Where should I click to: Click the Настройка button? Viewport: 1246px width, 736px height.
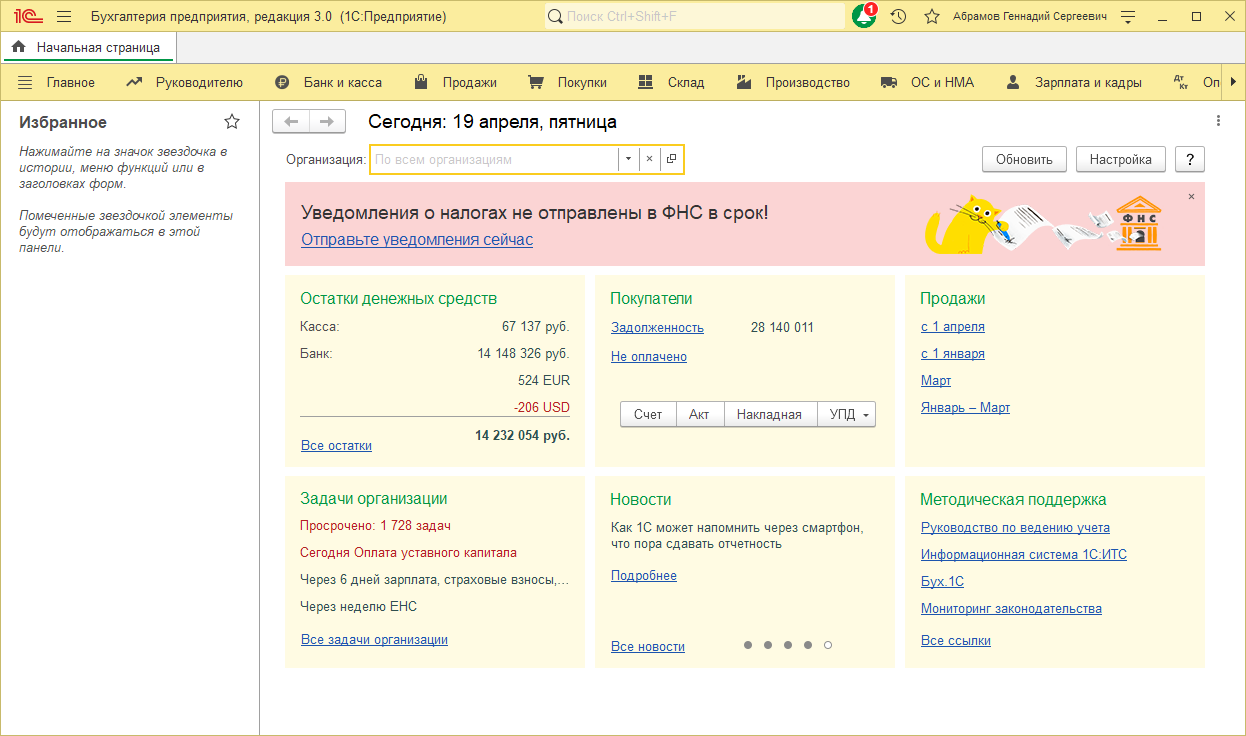(1120, 159)
